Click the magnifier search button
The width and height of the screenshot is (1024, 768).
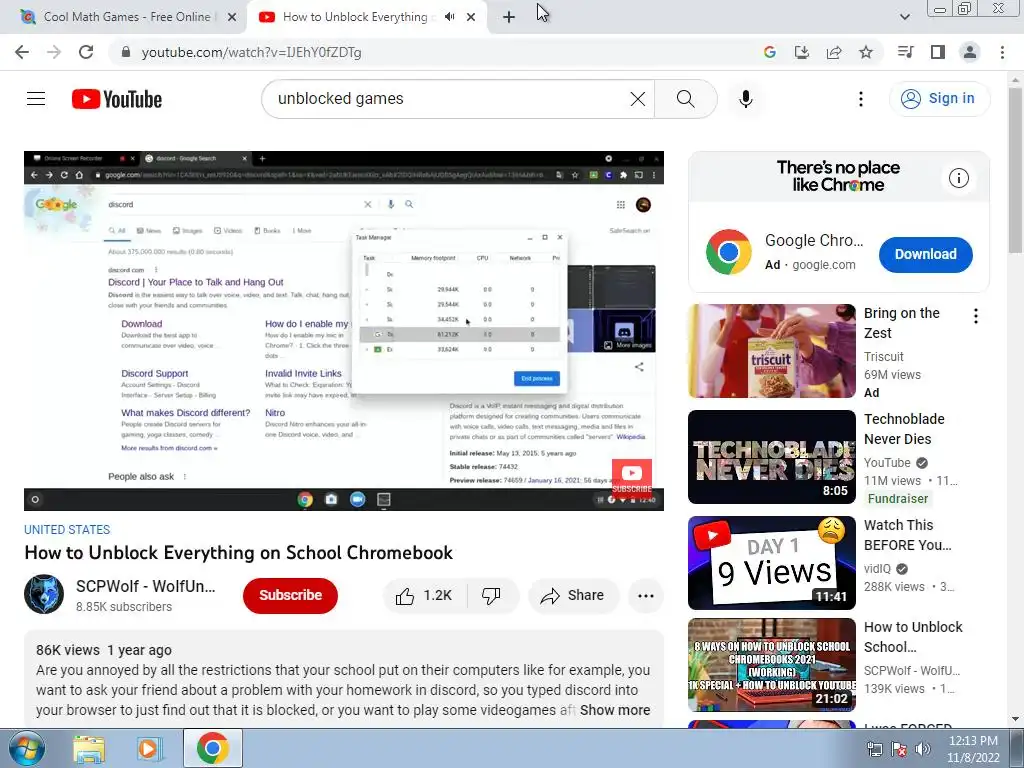coord(685,99)
